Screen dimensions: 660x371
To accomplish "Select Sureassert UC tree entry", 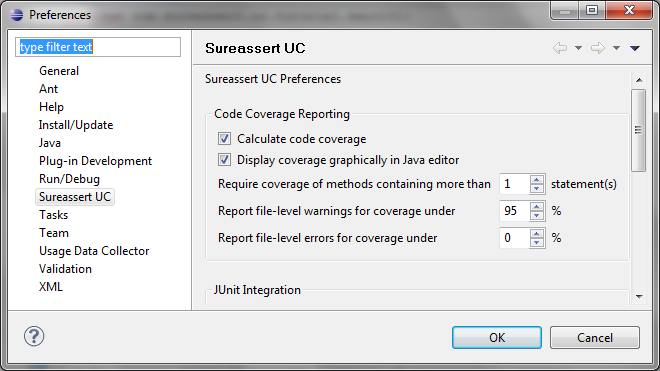I will pyautogui.click(x=75, y=197).
